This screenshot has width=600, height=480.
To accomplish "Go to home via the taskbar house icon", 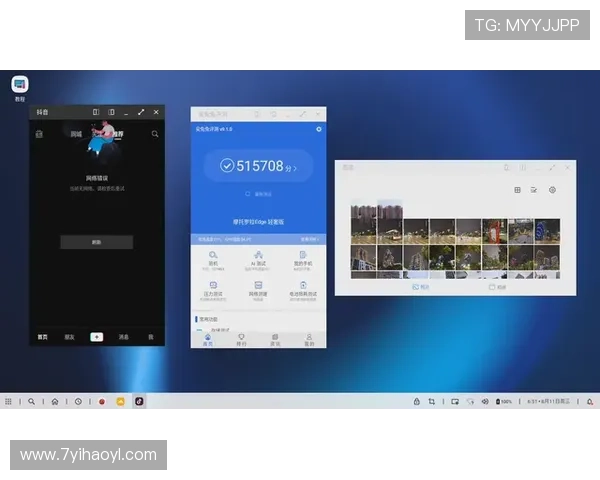I will click(55, 402).
